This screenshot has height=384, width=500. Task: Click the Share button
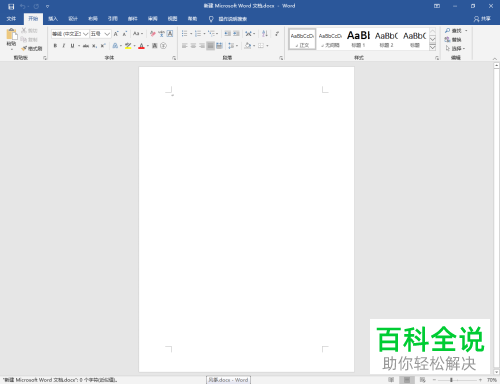click(482, 19)
